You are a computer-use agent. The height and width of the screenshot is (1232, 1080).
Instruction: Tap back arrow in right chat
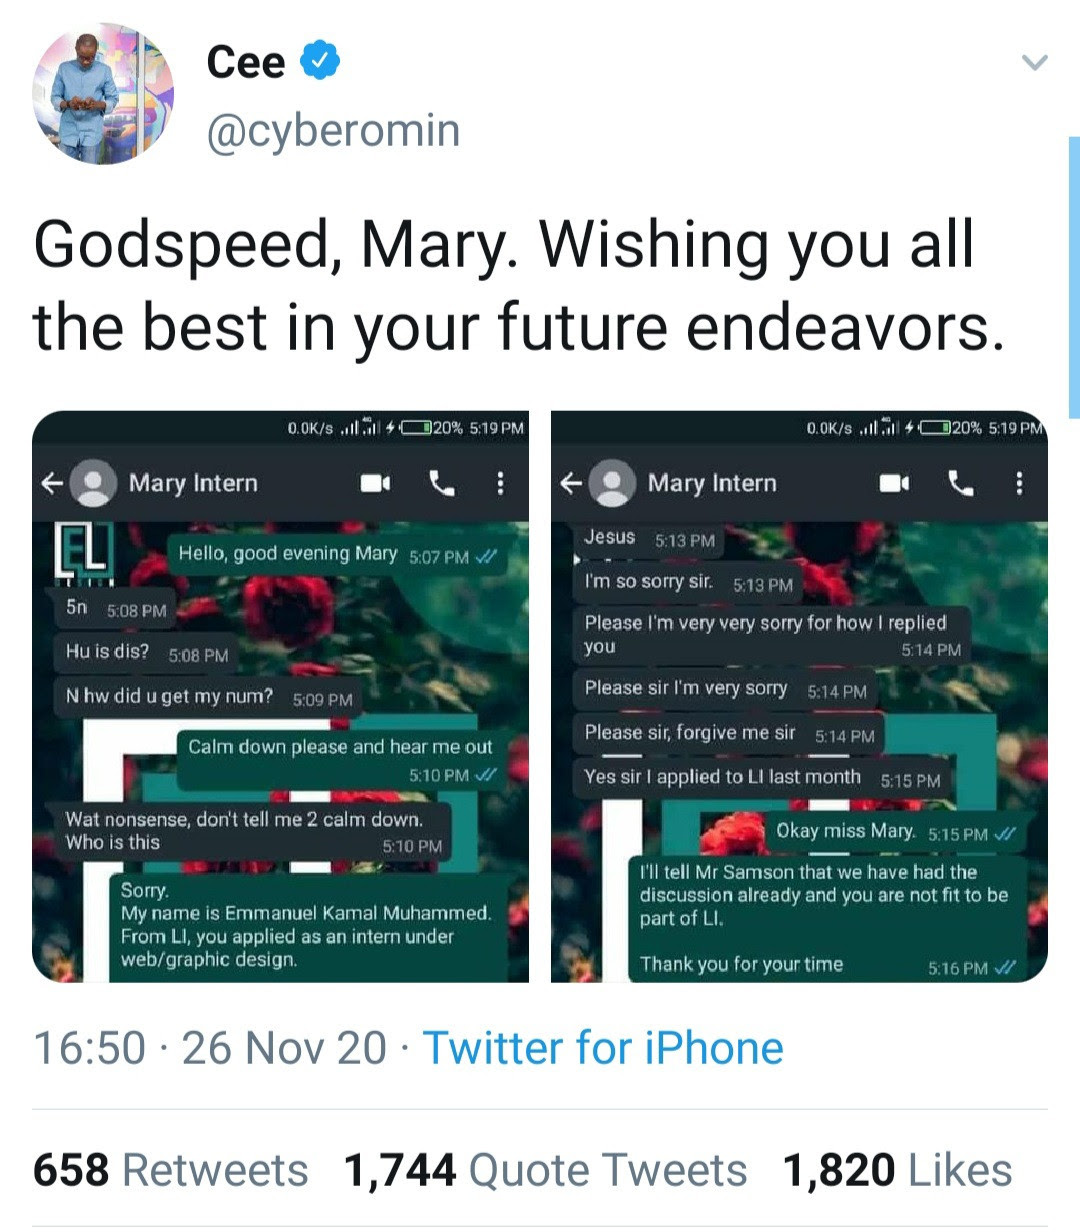(570, 484)
